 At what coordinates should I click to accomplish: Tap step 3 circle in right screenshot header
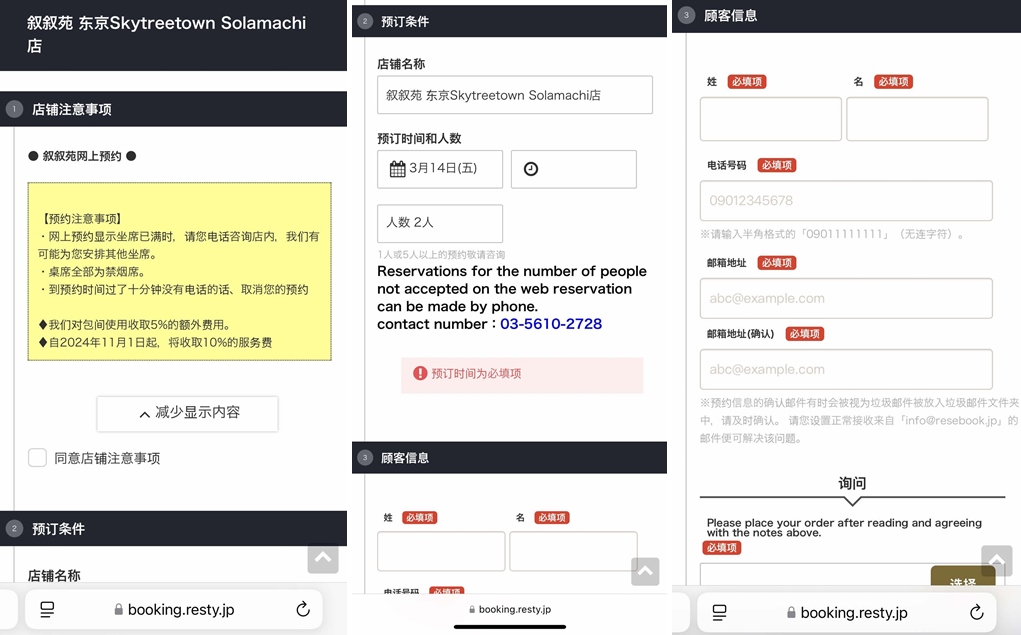point(686,15)
